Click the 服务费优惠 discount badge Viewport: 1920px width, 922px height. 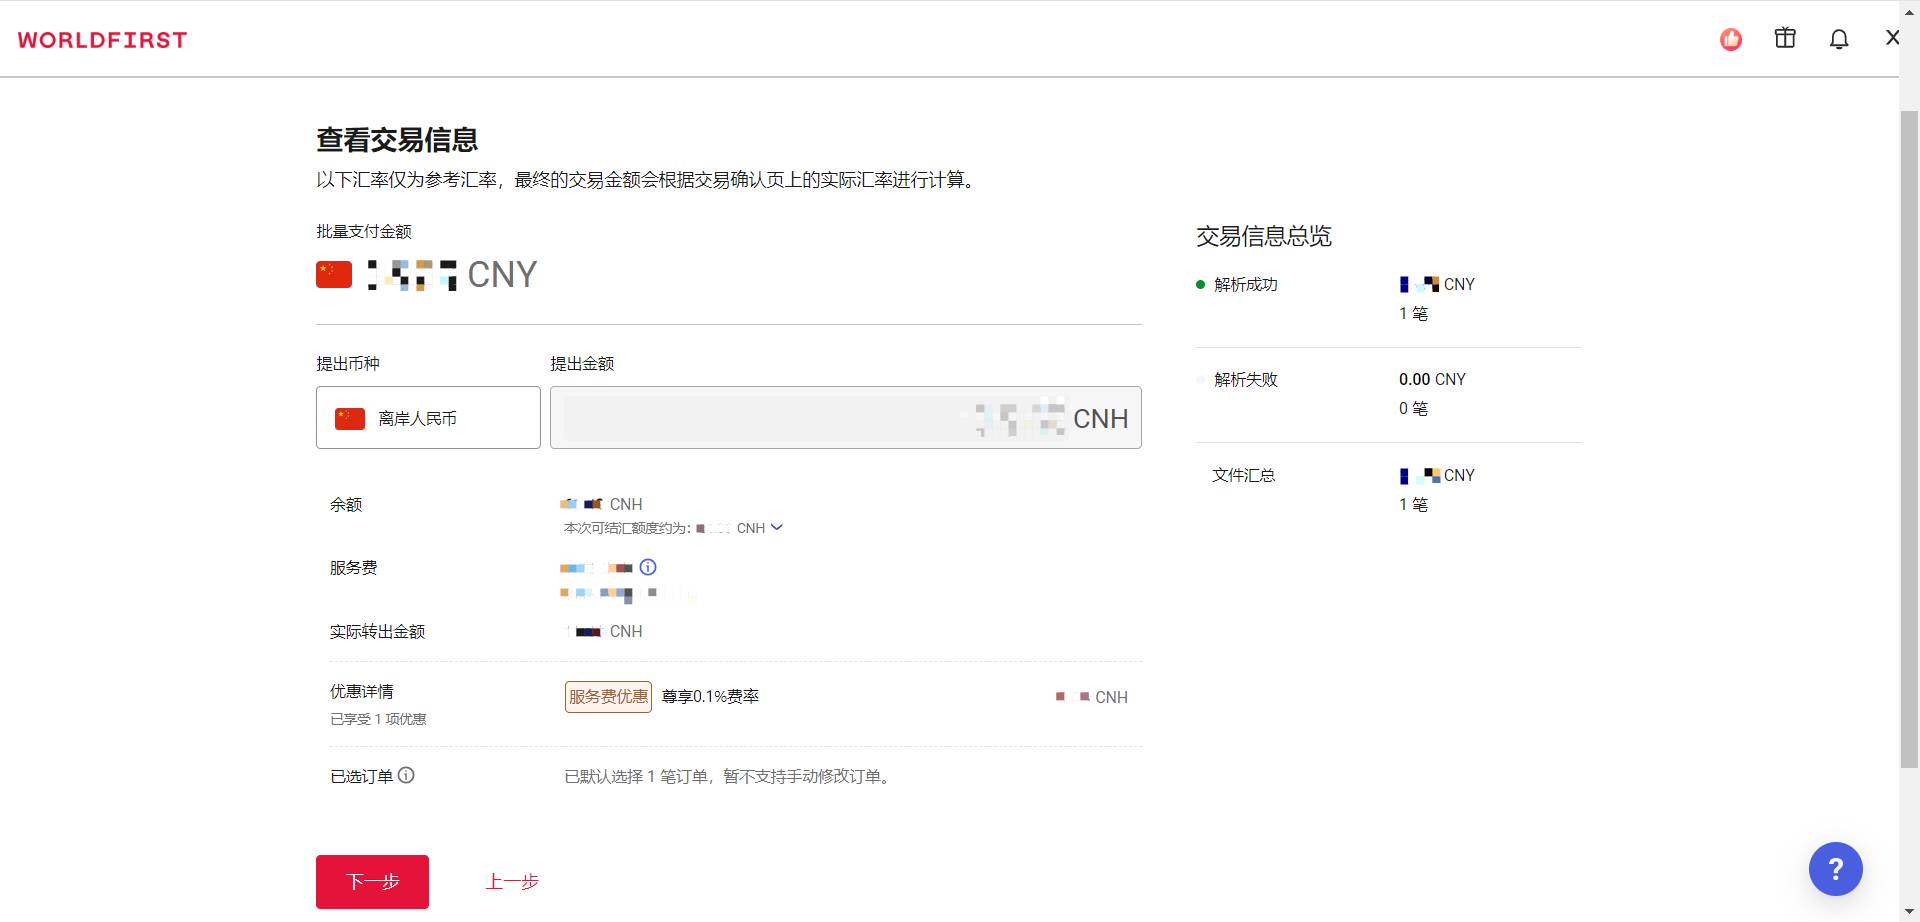(x=607, y=696)
